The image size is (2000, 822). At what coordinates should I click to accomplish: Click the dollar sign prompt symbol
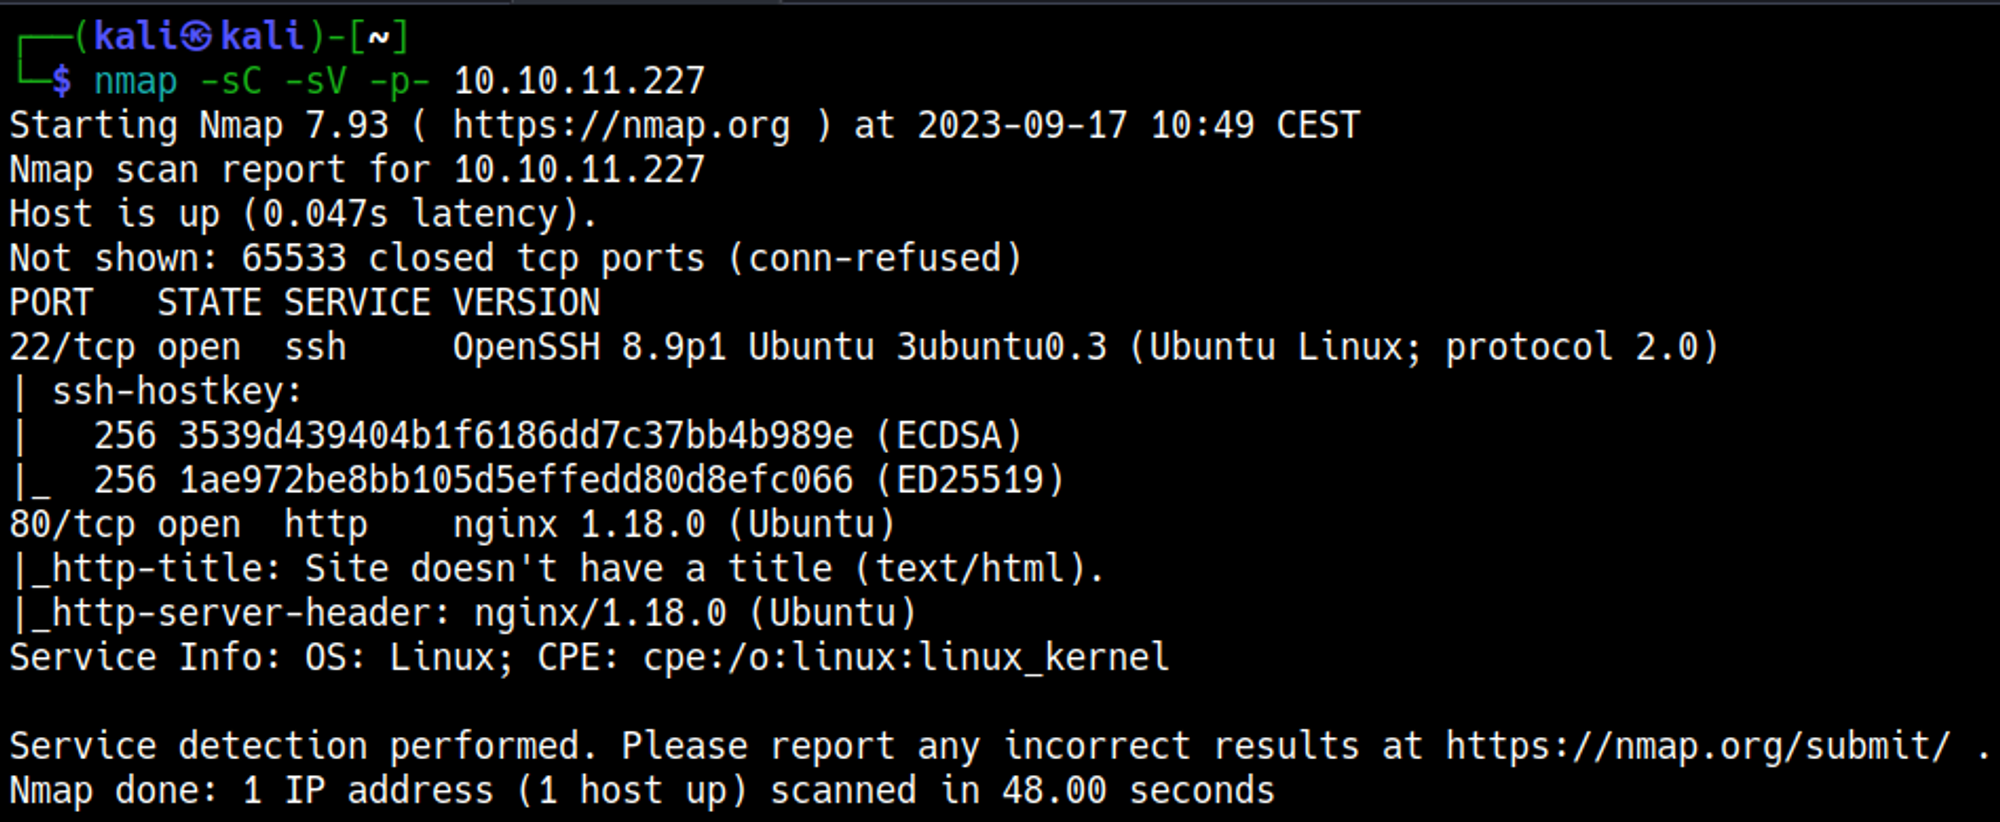coord(62,81)
